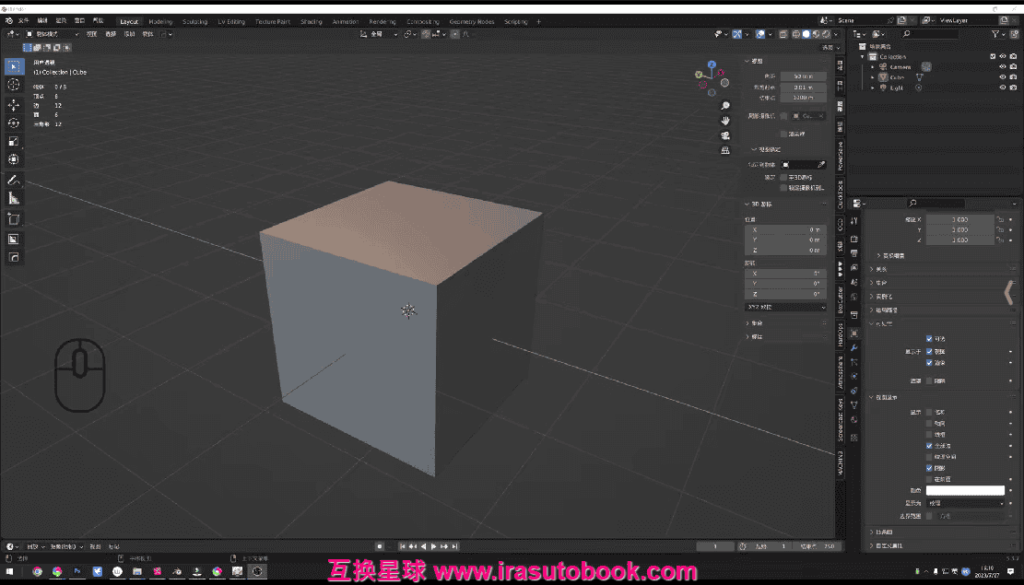Click the Scale X value field
1024x585 pixels.
(960, 220)
